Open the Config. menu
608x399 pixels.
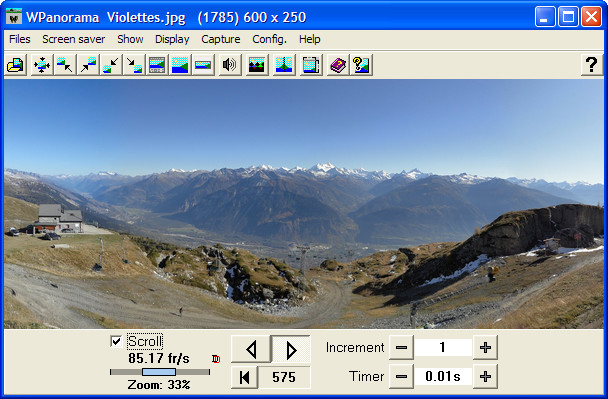click(x=269, y=39)
